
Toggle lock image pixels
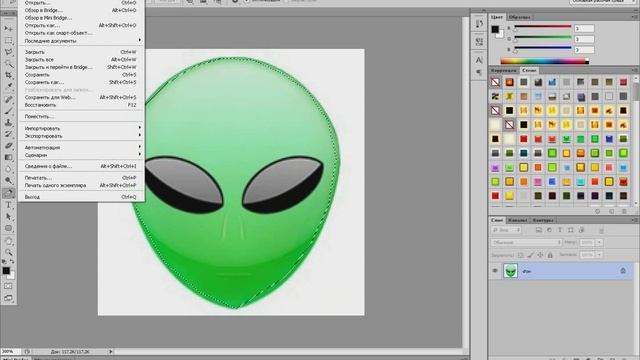(530, 255)
